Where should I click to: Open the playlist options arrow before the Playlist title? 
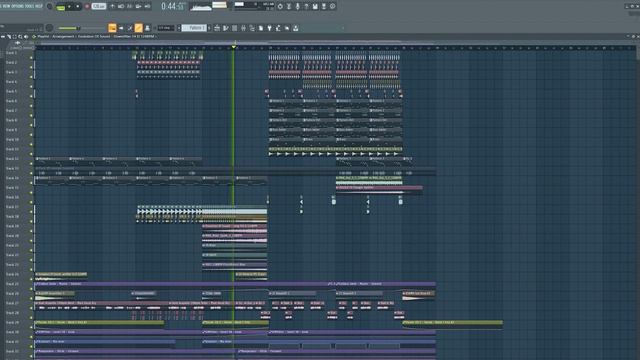34,37
